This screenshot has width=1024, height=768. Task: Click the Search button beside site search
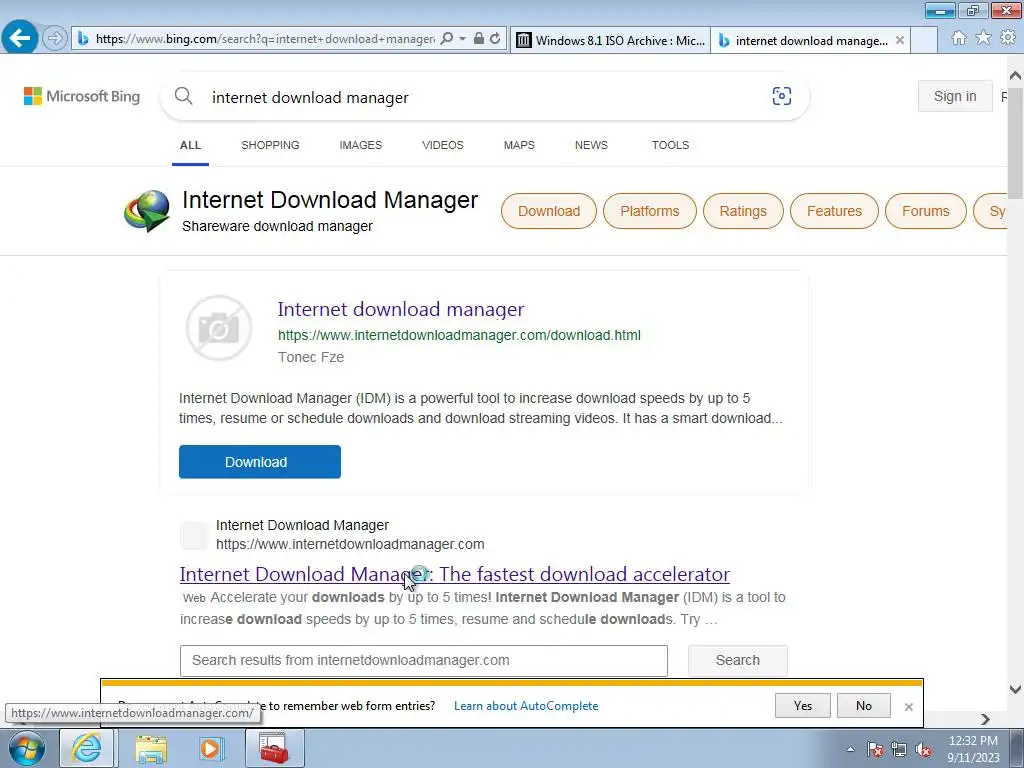(737, 660)
